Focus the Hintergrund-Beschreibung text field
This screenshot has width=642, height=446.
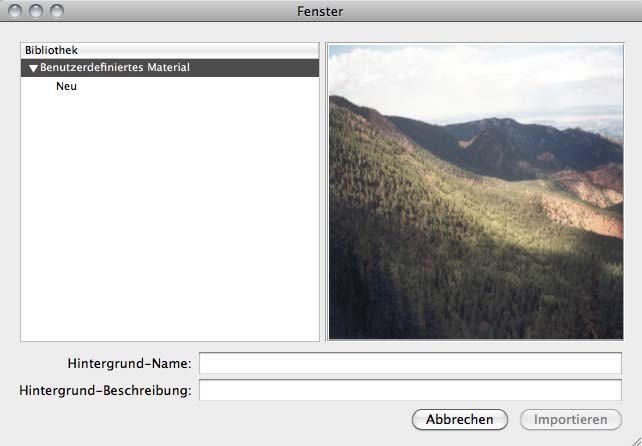coord(410,390)
